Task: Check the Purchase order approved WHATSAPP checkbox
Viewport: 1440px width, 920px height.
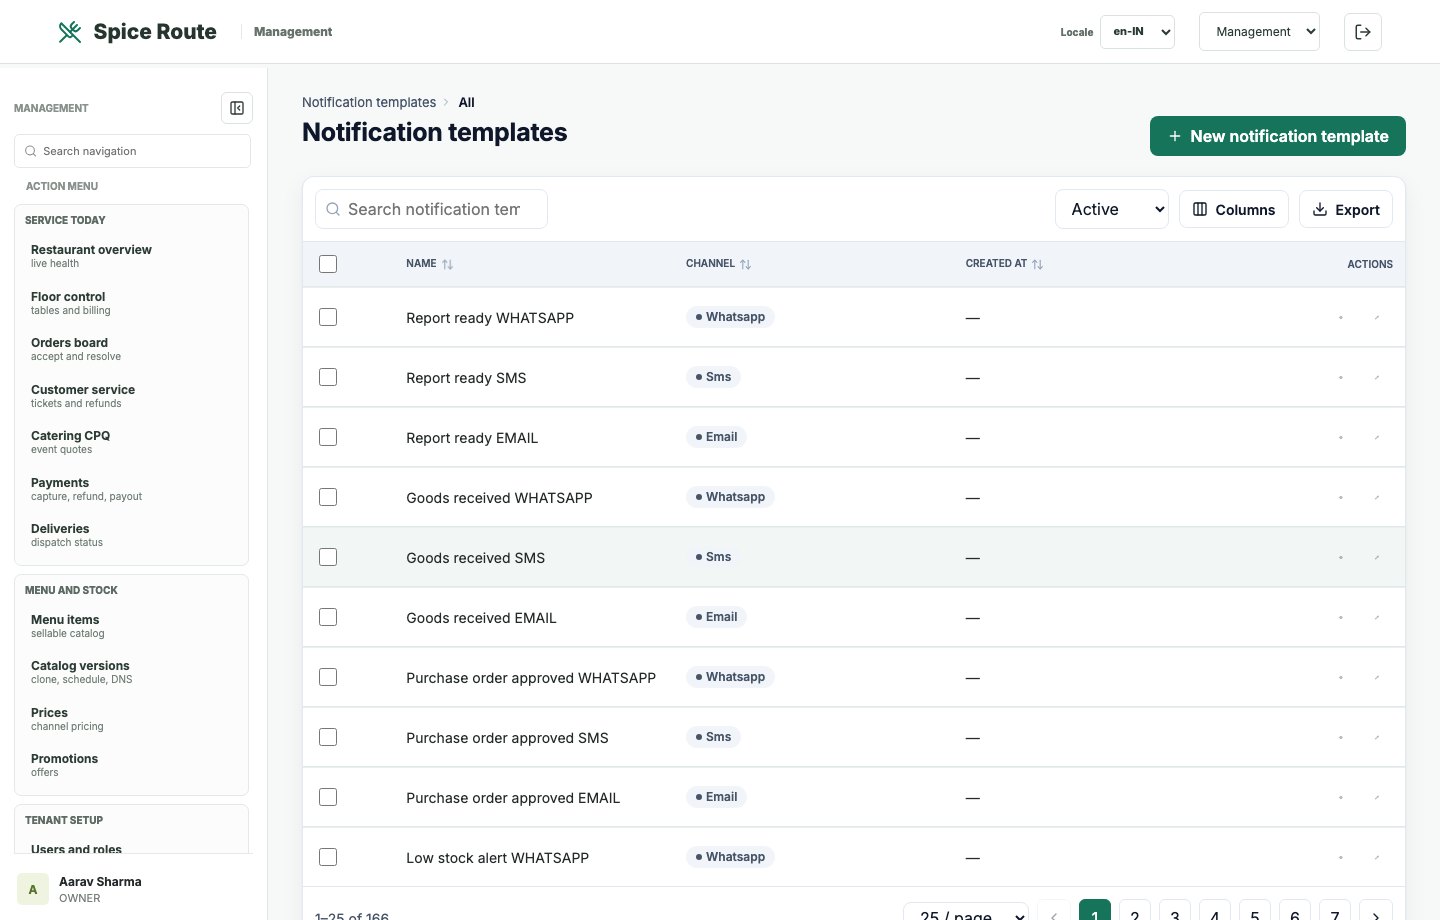Action: click(328, 677)
